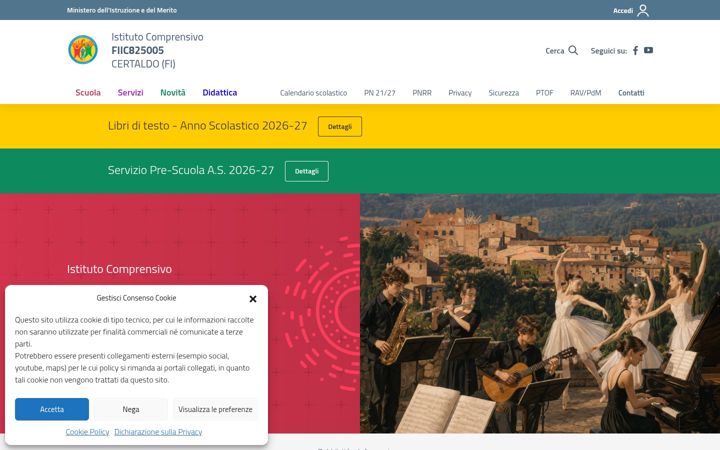The width and height of the screenshot is (720, 450).
Task: Open Ministero dell'Istruzione e del Merito link
Action: click(122, 10)
